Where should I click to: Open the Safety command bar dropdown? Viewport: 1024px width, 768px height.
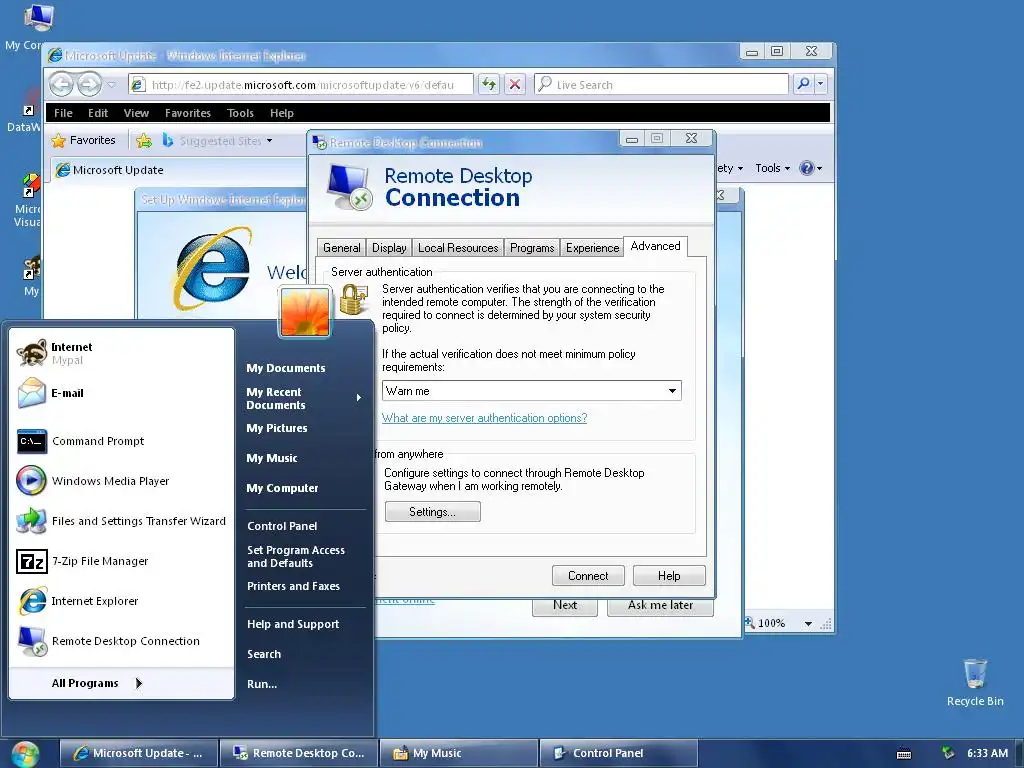(730, 168)
